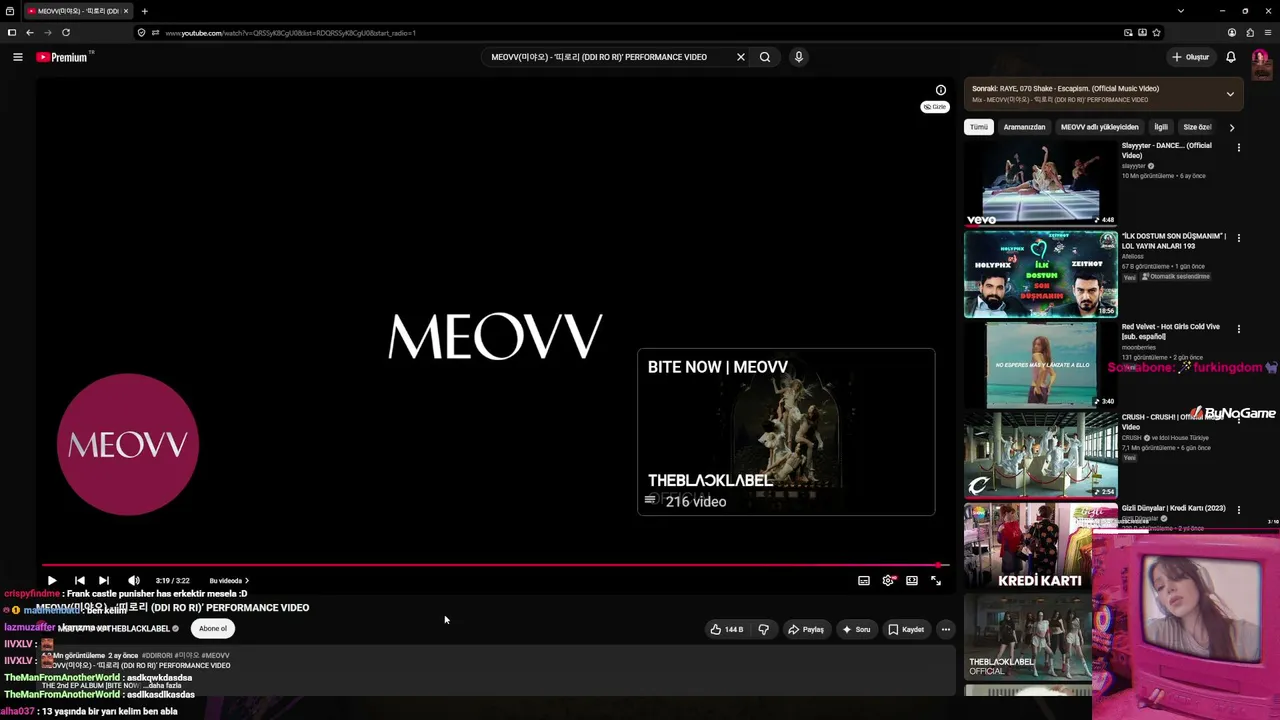Go to the previous video in the playlist
Viewport: 1280px width, 720px height.
(80, 580)
